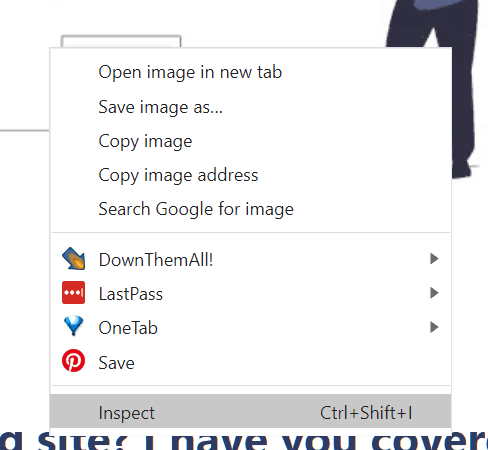
Task: Click the Ctrl+Shift+I shortcut text
Action: pyautogui.click(x=366, y=413)
